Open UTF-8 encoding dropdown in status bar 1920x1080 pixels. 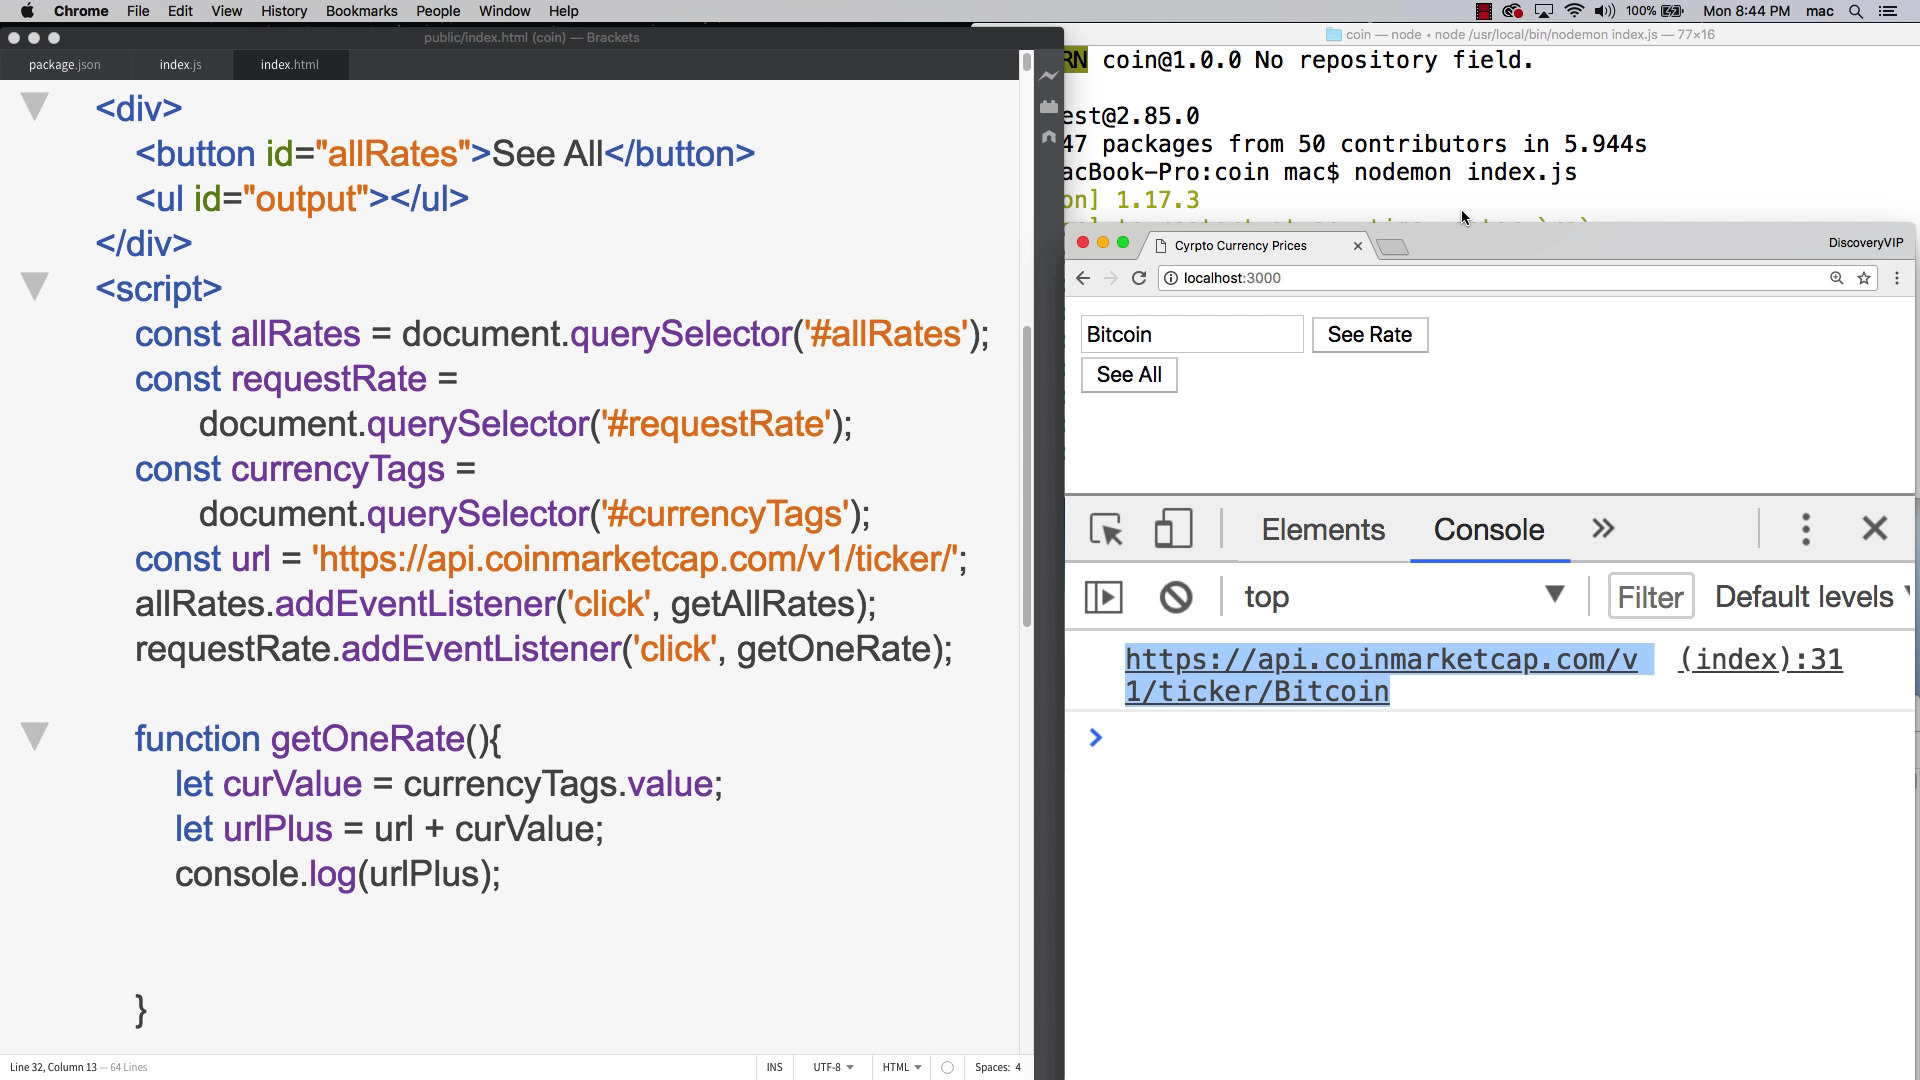(833, 1067)
